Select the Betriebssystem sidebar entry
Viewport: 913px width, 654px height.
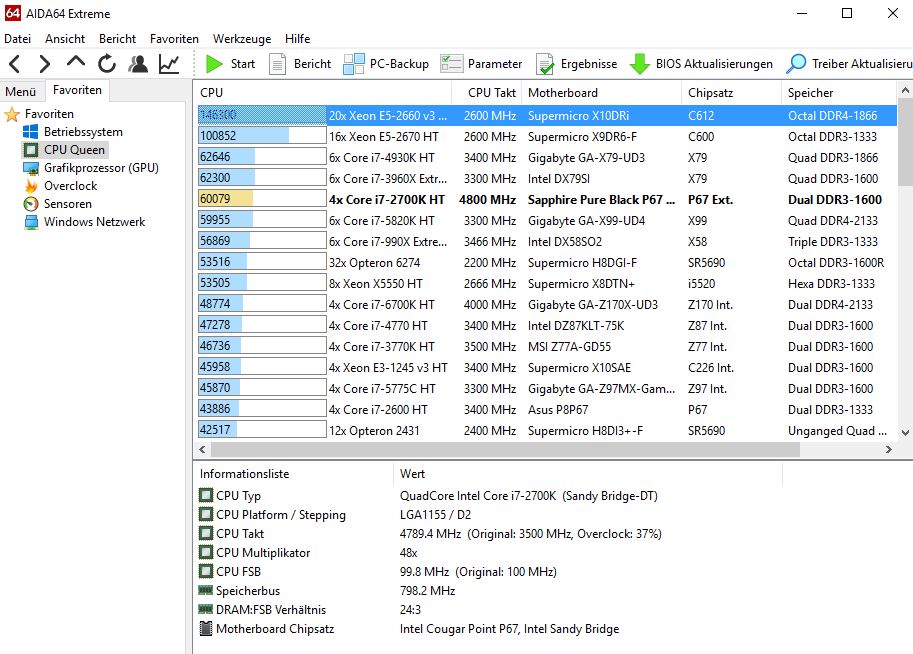82,131
